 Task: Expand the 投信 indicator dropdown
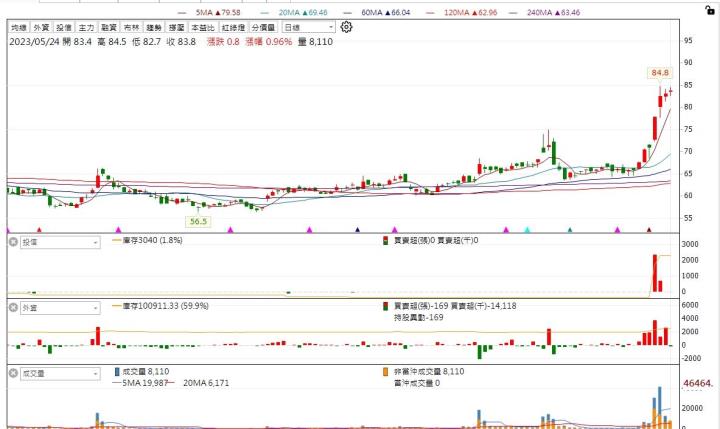[95, 241]
